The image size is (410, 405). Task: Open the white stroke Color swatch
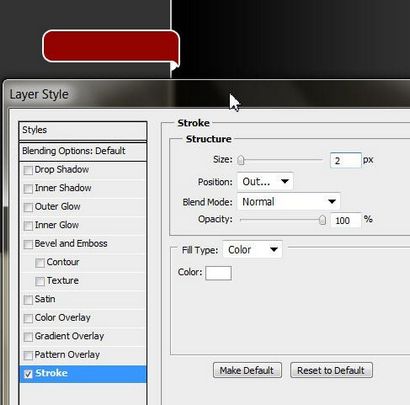click(218, 273)
